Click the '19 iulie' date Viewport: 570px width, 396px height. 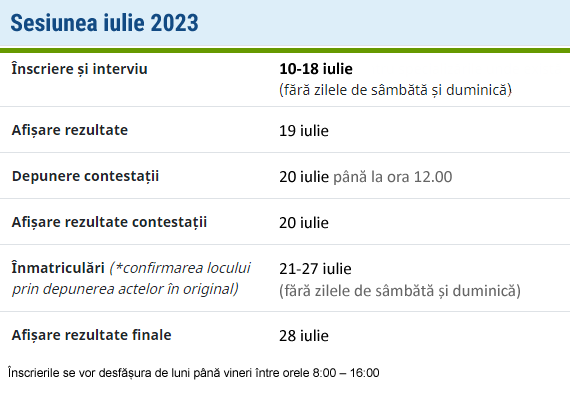point(304,131)
